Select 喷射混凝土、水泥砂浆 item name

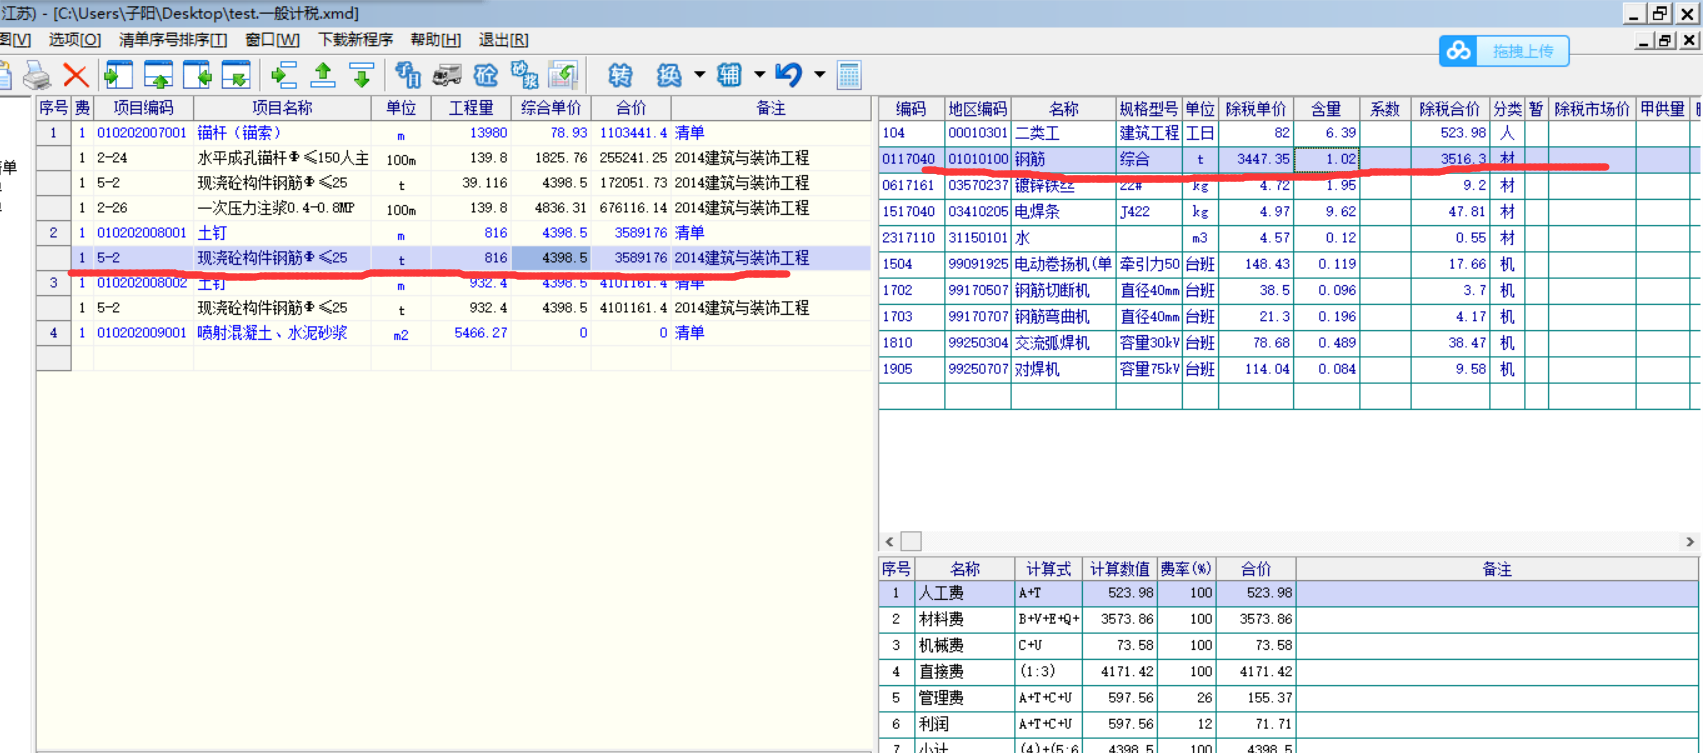(x=282, y=333)
